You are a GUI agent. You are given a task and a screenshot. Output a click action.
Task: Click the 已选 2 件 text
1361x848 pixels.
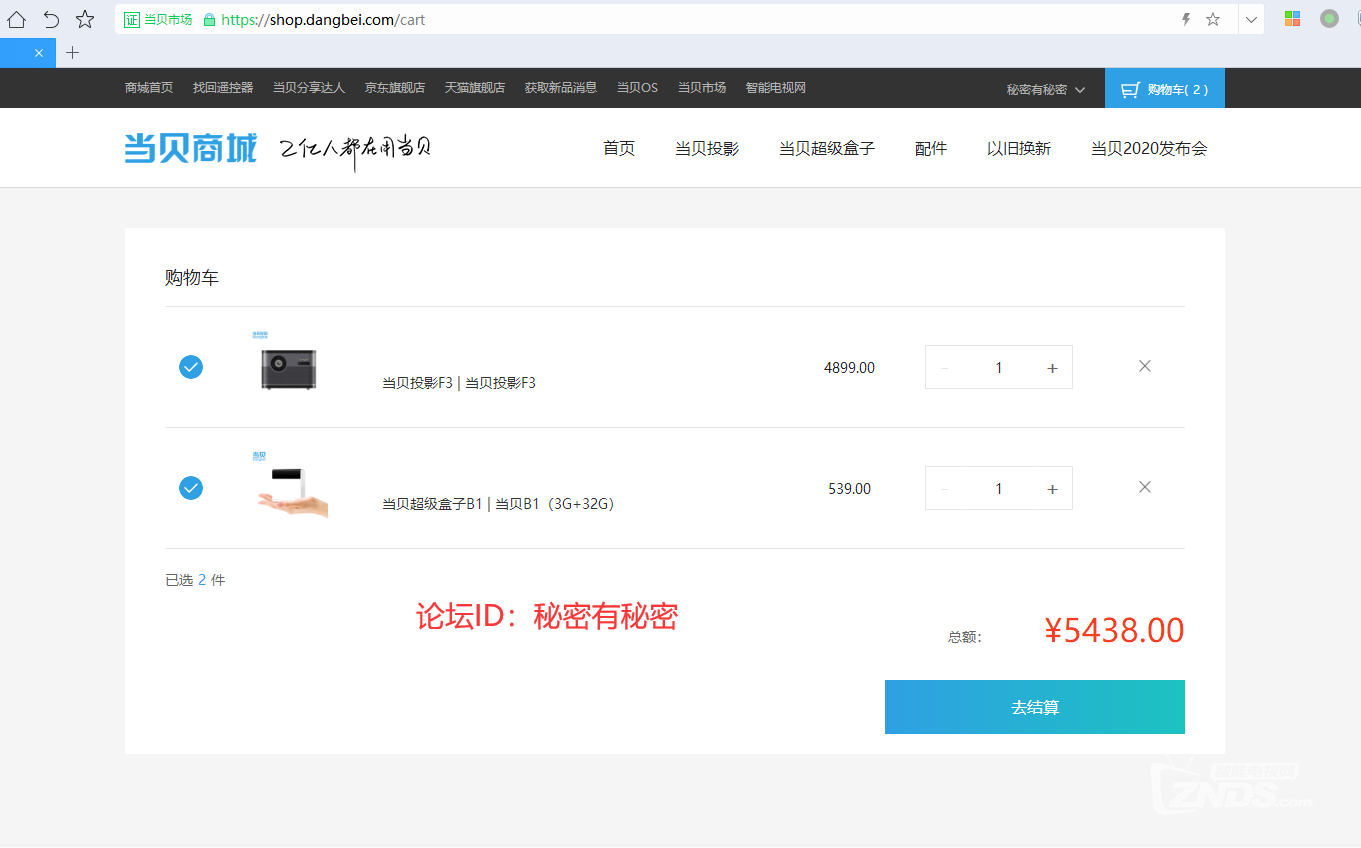[x=195, y=580]
